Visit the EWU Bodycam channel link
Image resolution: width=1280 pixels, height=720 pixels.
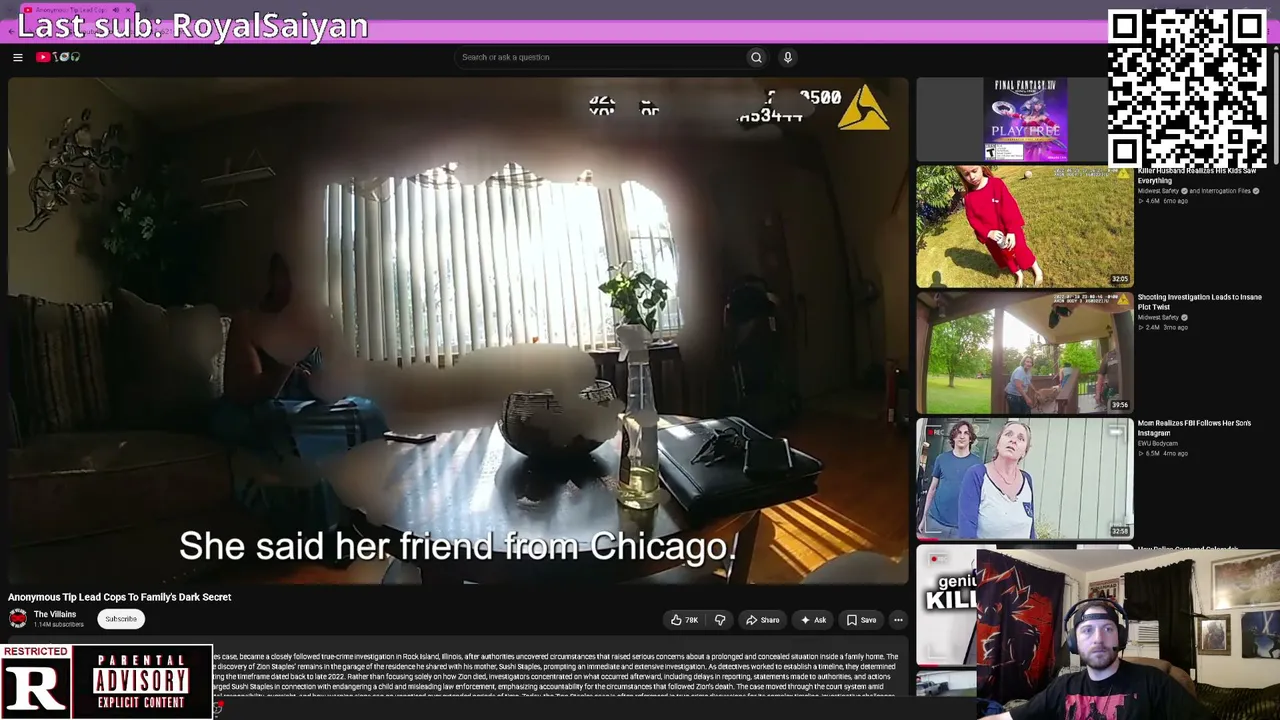tap(1158, 444)
